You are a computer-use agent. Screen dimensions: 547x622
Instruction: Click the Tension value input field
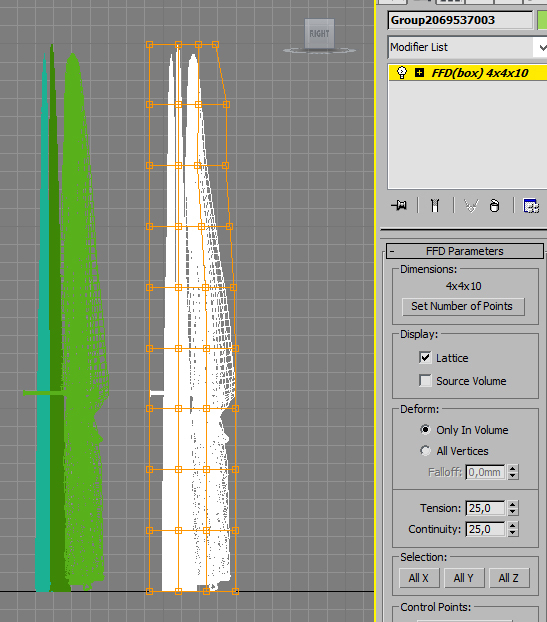pyautogui.click(x=486, y=508)
